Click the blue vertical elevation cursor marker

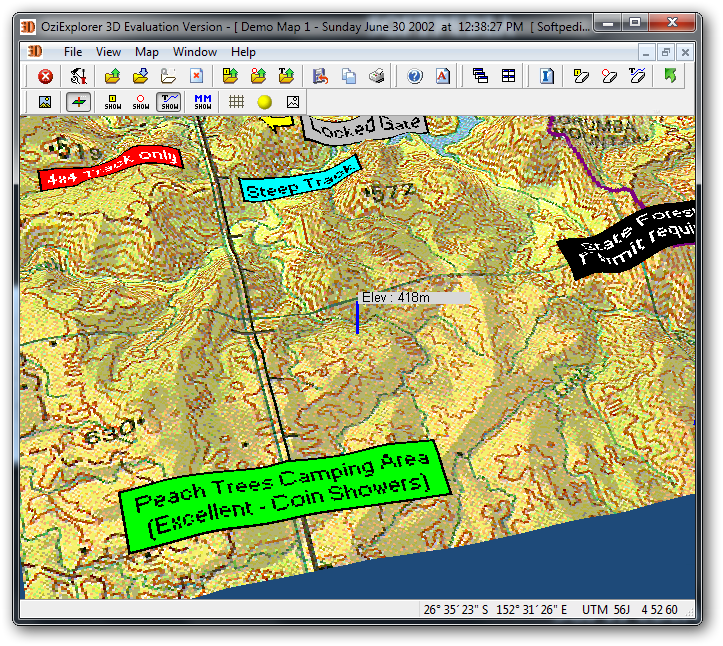pos(357,318)
